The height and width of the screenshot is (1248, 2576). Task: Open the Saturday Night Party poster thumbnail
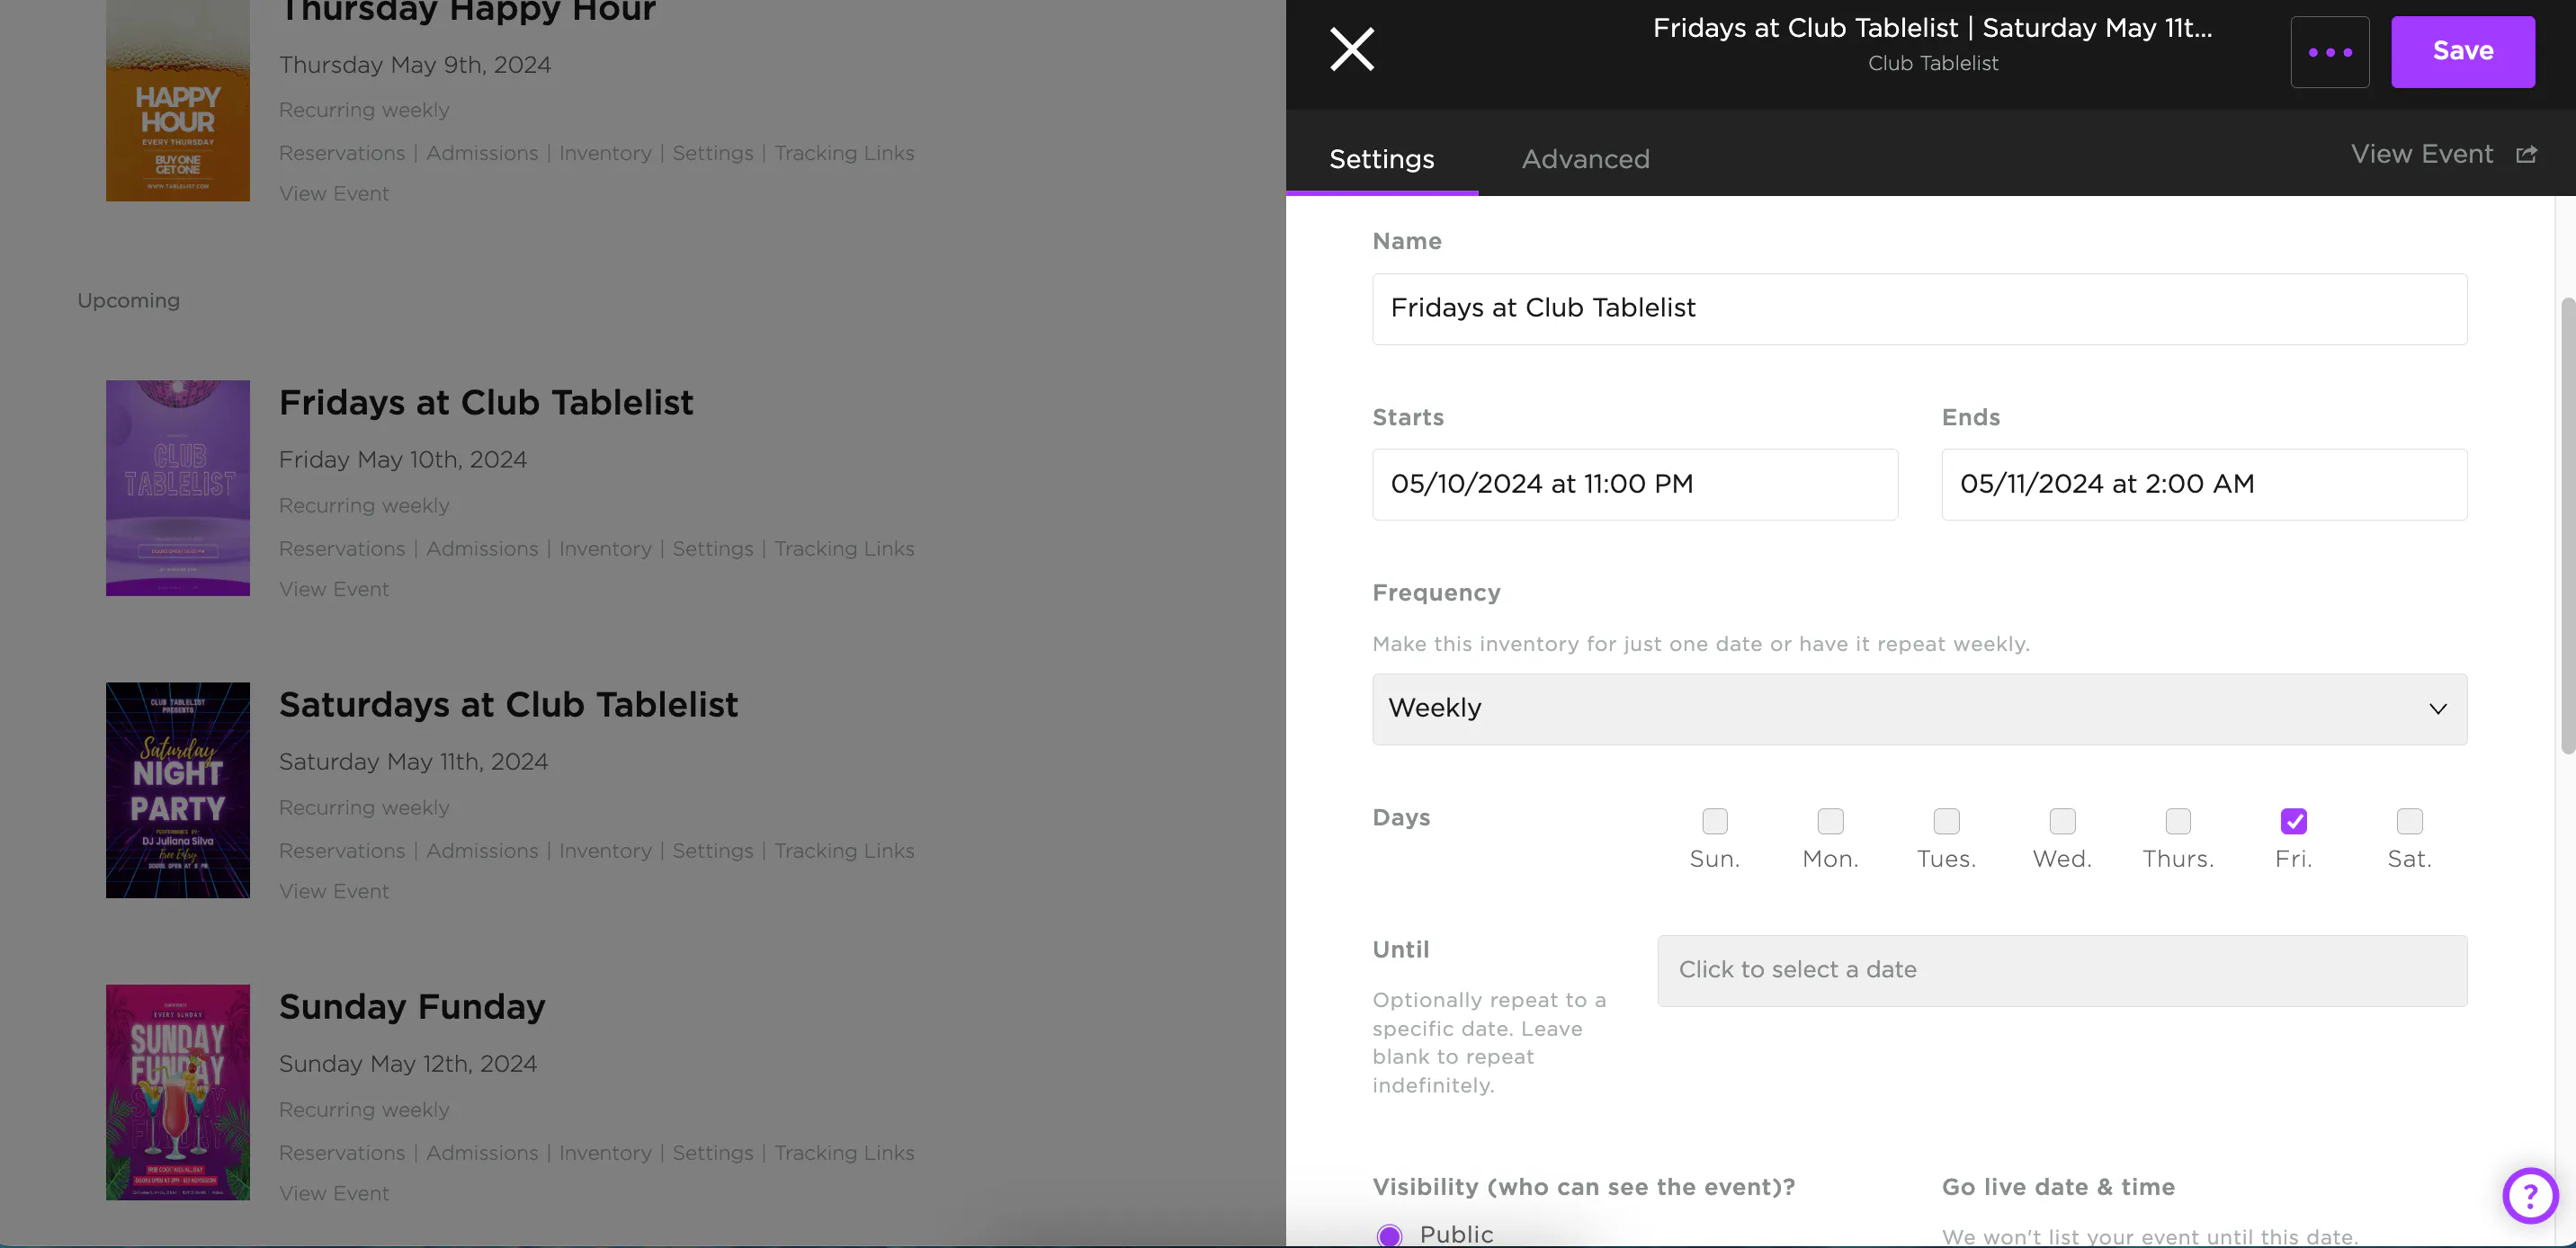pos(178,790)
